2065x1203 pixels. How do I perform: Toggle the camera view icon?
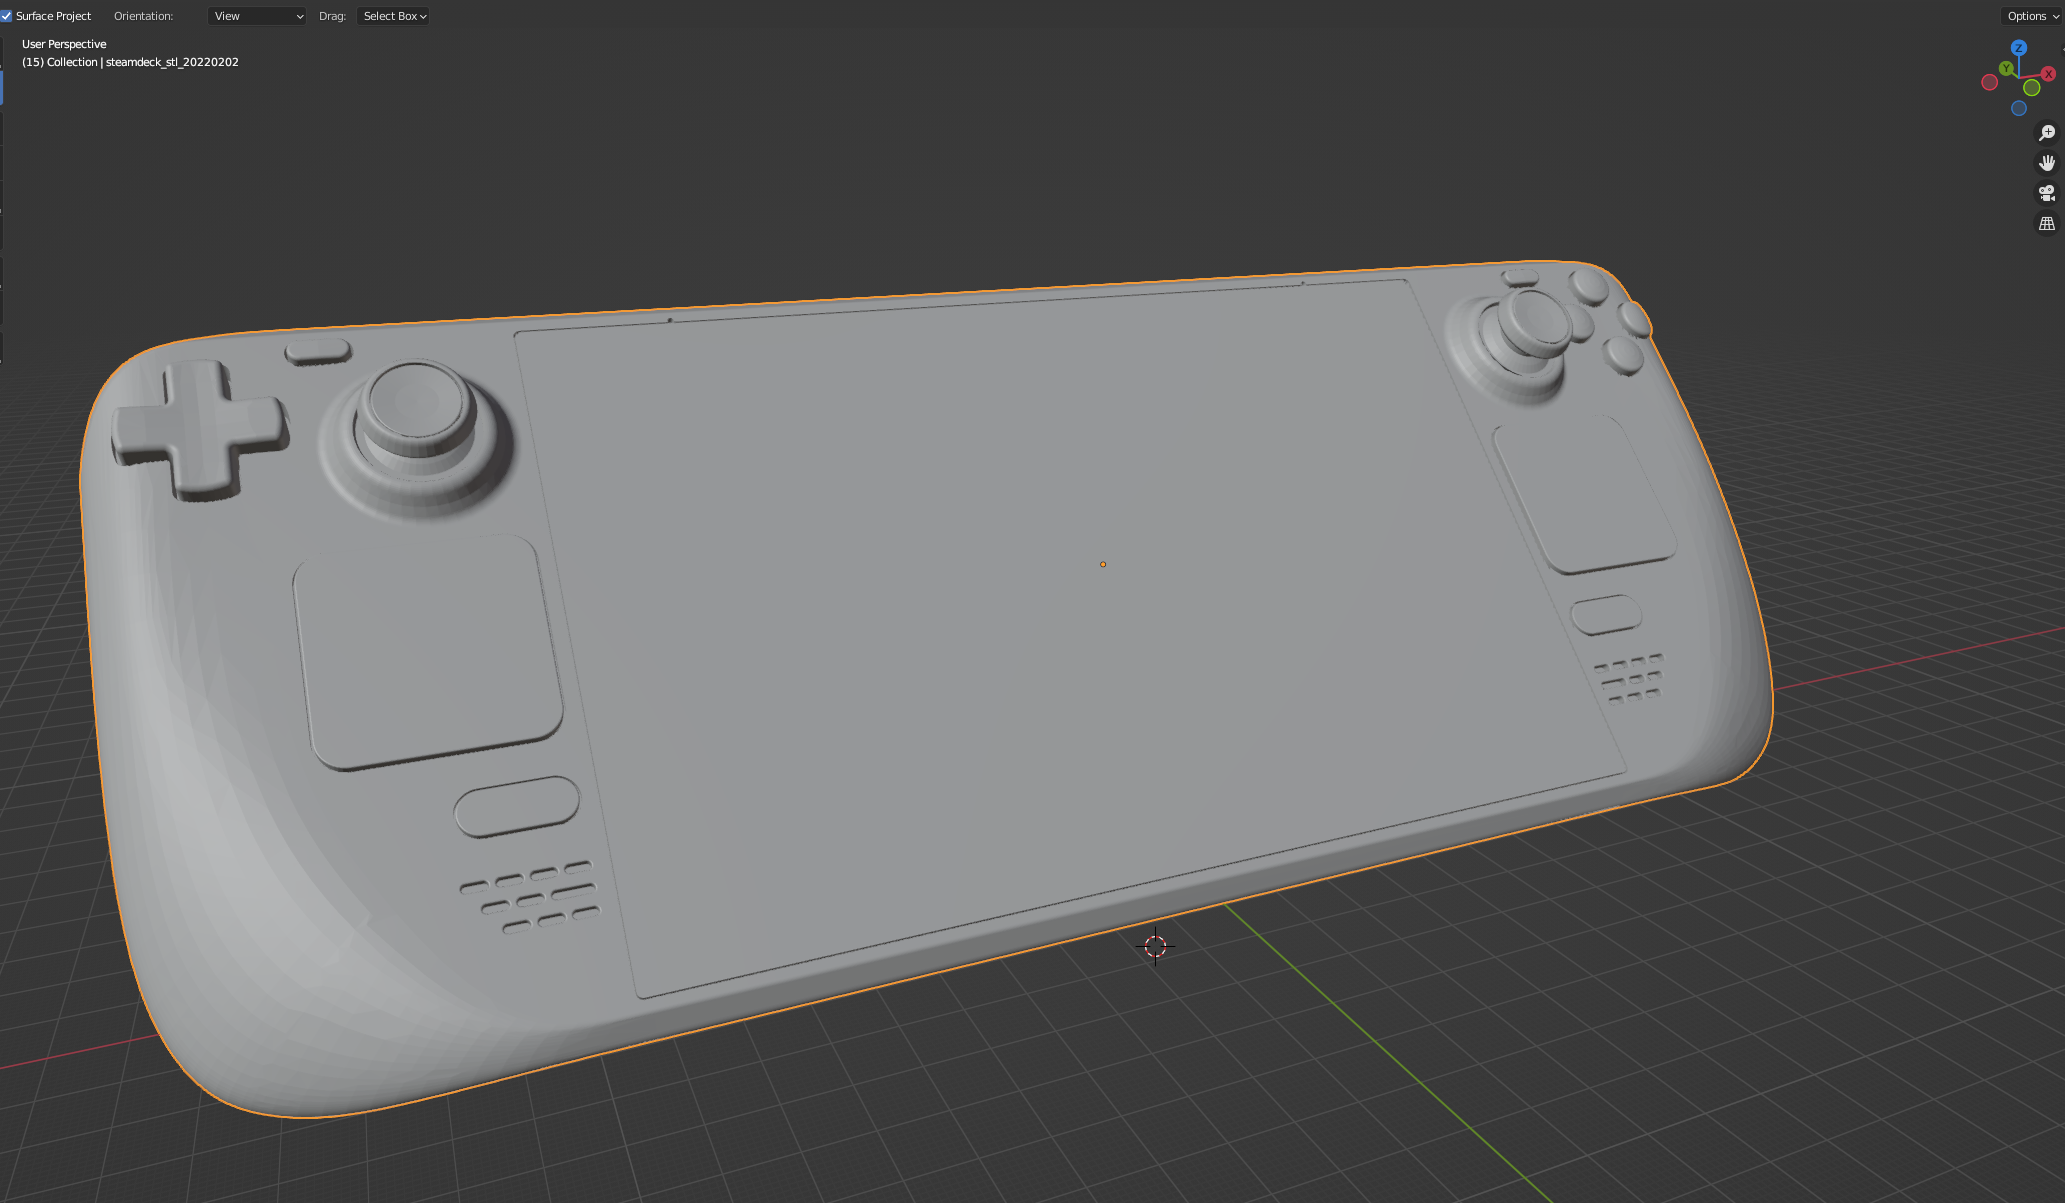pos(2046,193)
